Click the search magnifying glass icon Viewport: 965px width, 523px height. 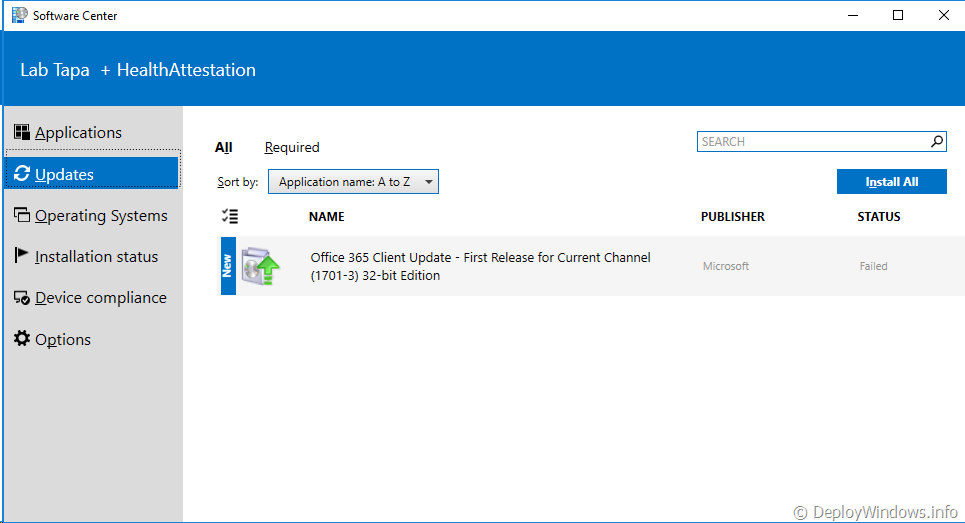point(937,142)
